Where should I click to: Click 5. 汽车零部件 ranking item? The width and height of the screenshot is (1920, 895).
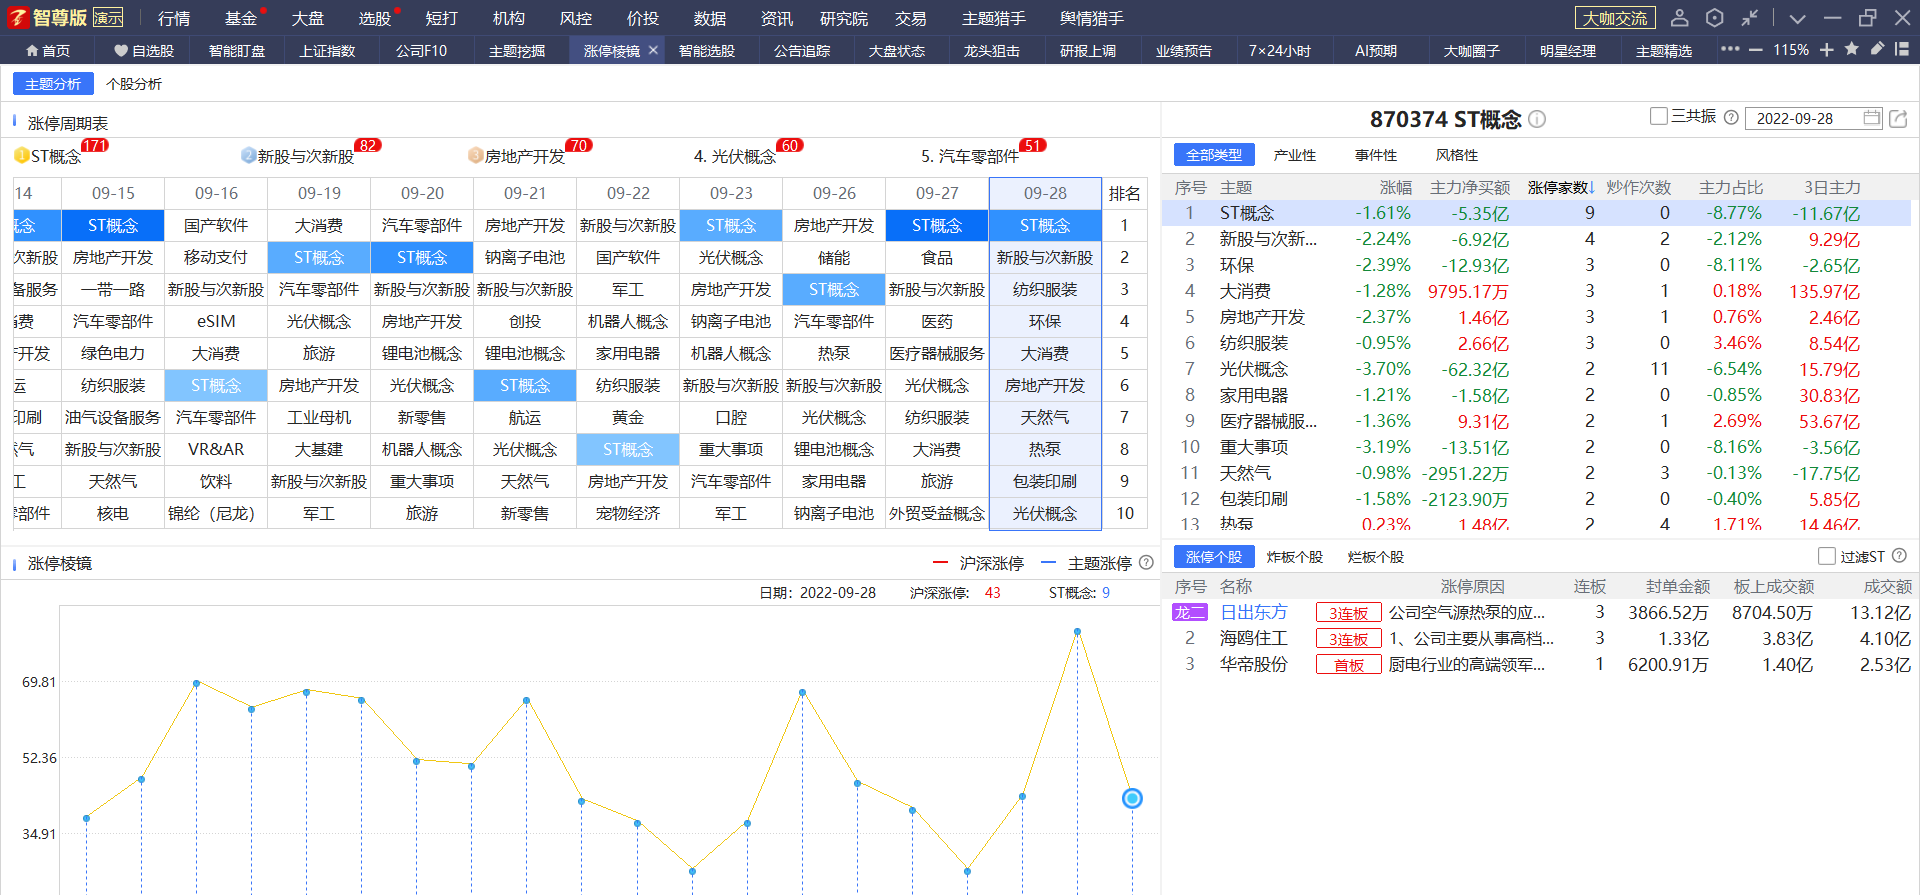970,156
